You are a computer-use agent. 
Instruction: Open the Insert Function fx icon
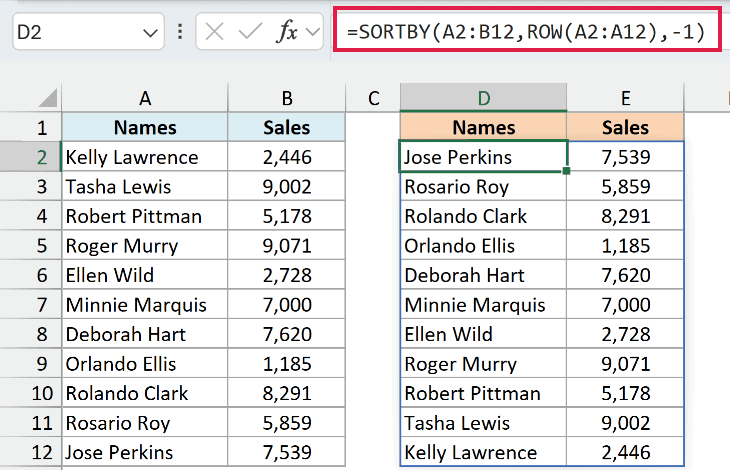click(x=287, y=32)
